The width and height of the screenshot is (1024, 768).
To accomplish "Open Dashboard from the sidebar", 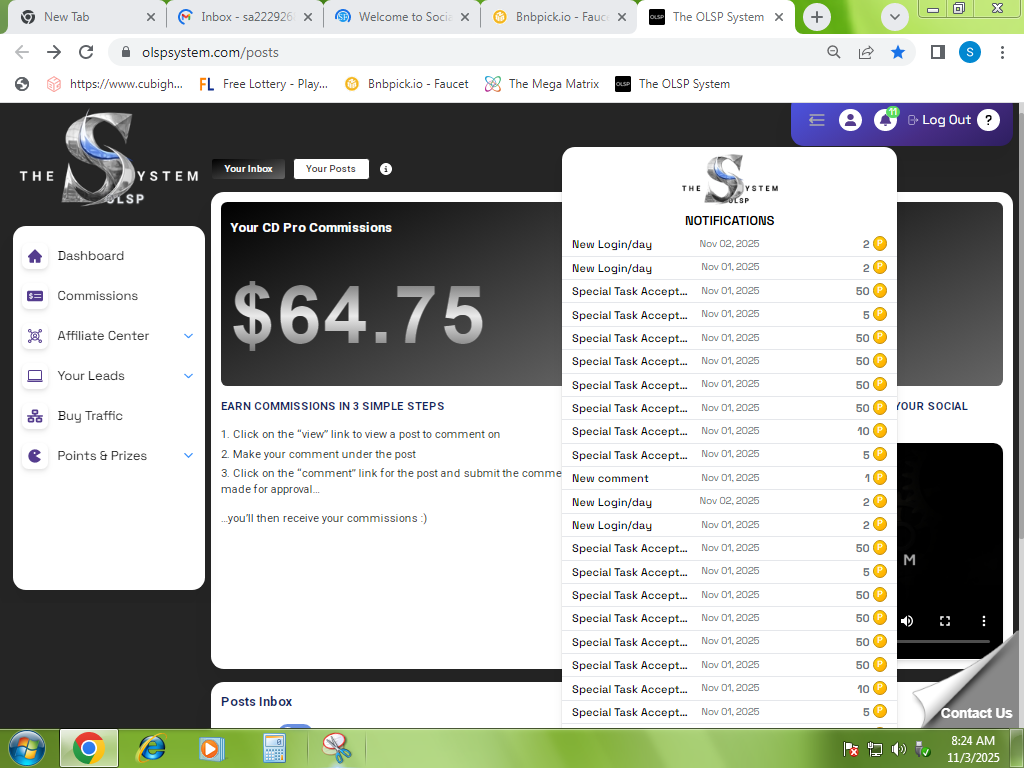I will (x=90, y=256).
